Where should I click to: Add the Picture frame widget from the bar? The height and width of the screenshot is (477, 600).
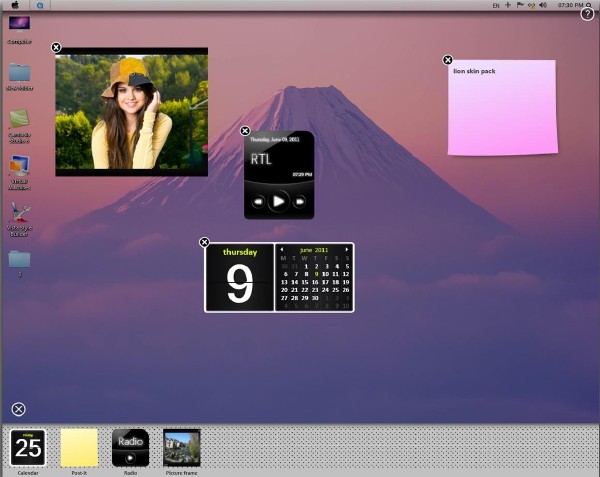pos(181,447)
